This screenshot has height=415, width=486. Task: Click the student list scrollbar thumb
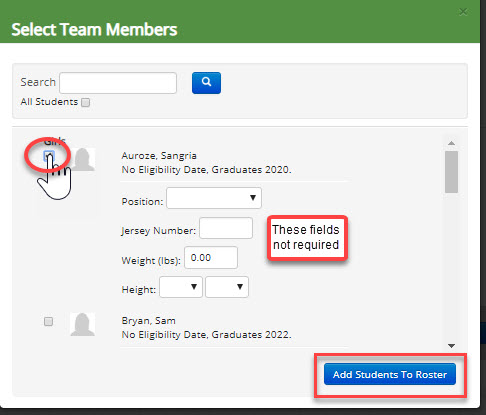451,172
